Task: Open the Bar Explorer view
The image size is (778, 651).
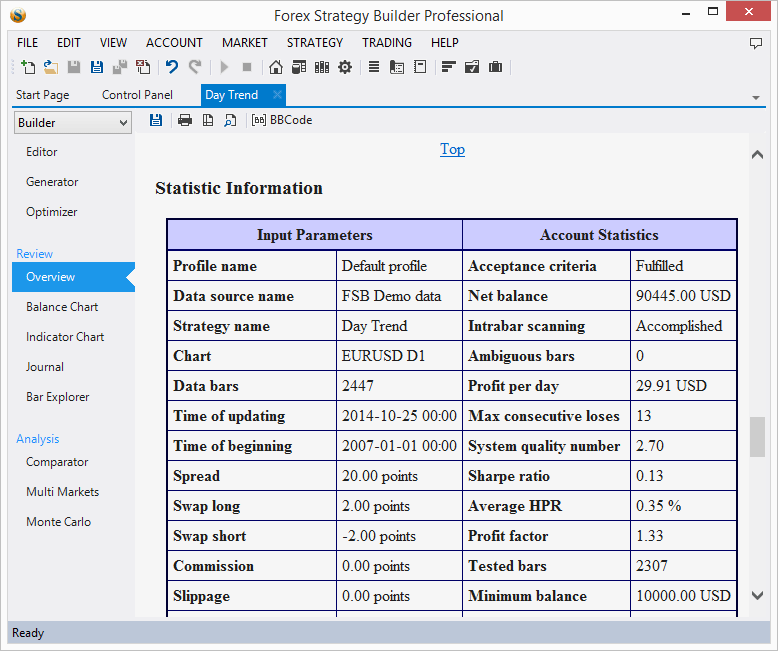Action: point(58,397)
